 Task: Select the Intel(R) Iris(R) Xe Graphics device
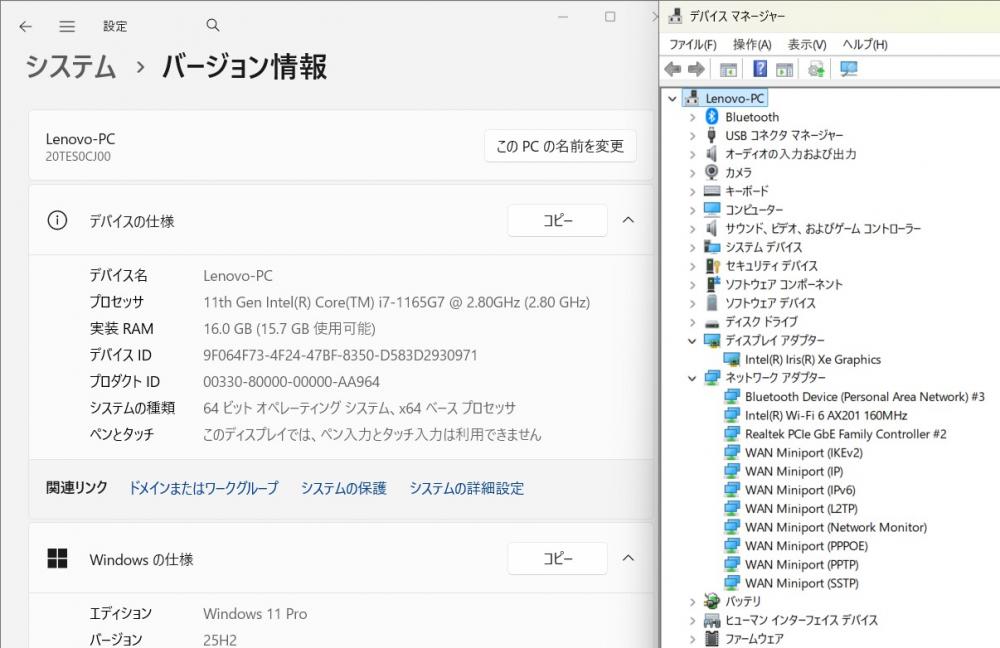[812, 359]
